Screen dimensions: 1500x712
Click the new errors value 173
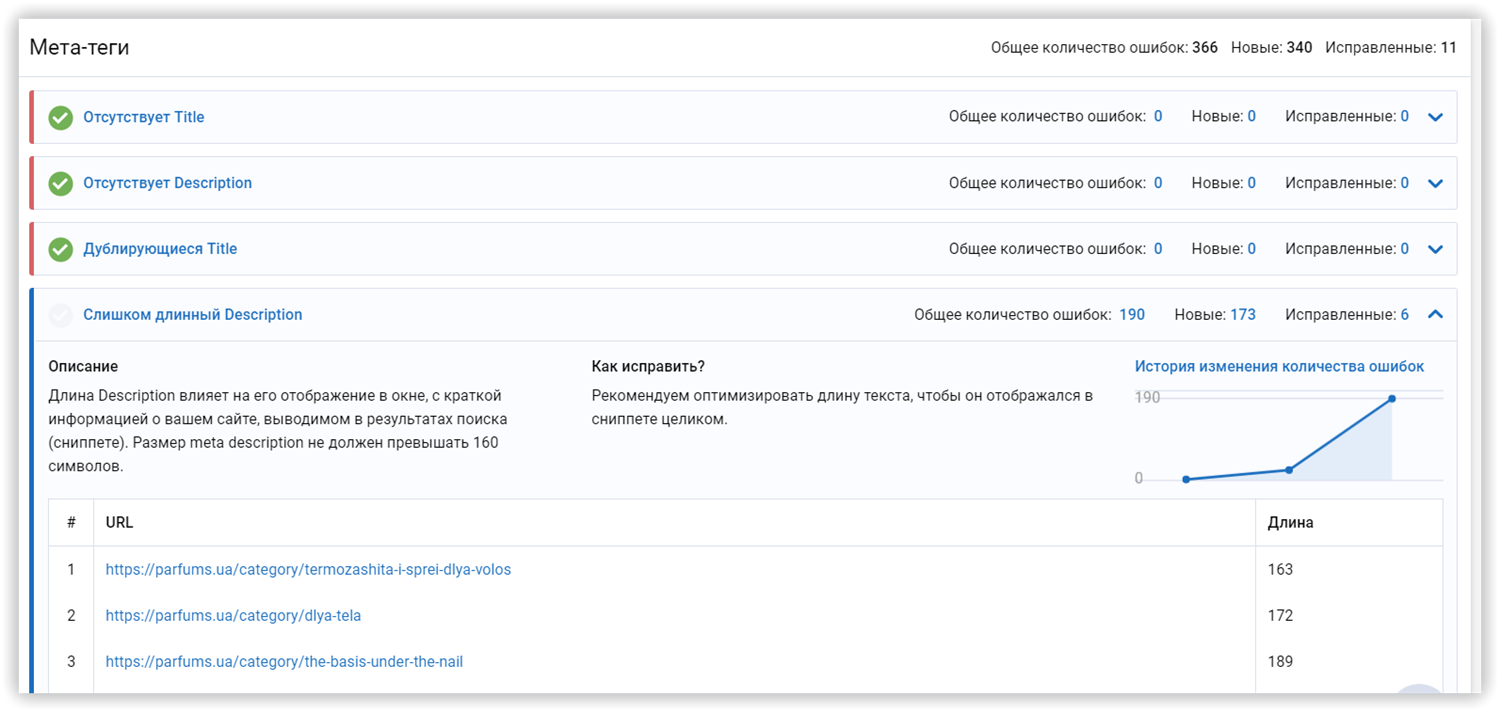[x=1243, y=315]
